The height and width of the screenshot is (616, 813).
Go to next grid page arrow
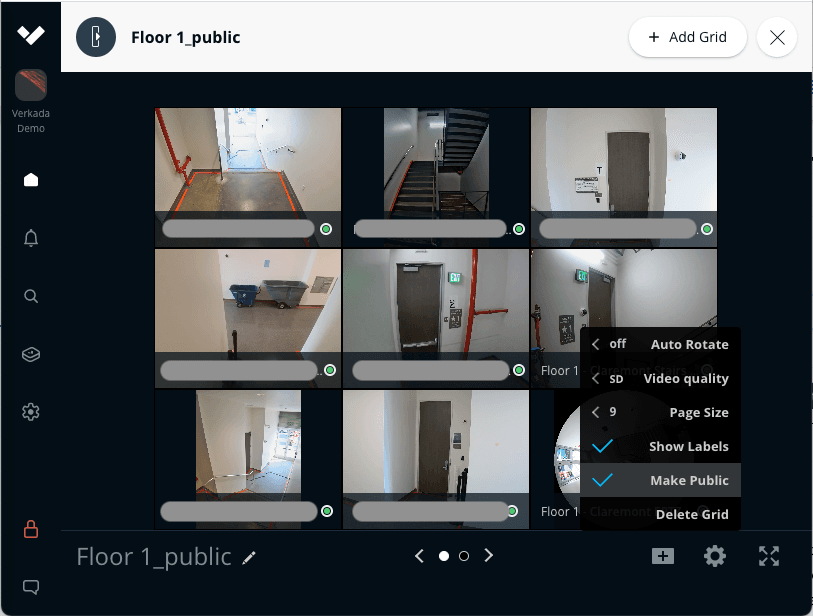coord(489,556)
